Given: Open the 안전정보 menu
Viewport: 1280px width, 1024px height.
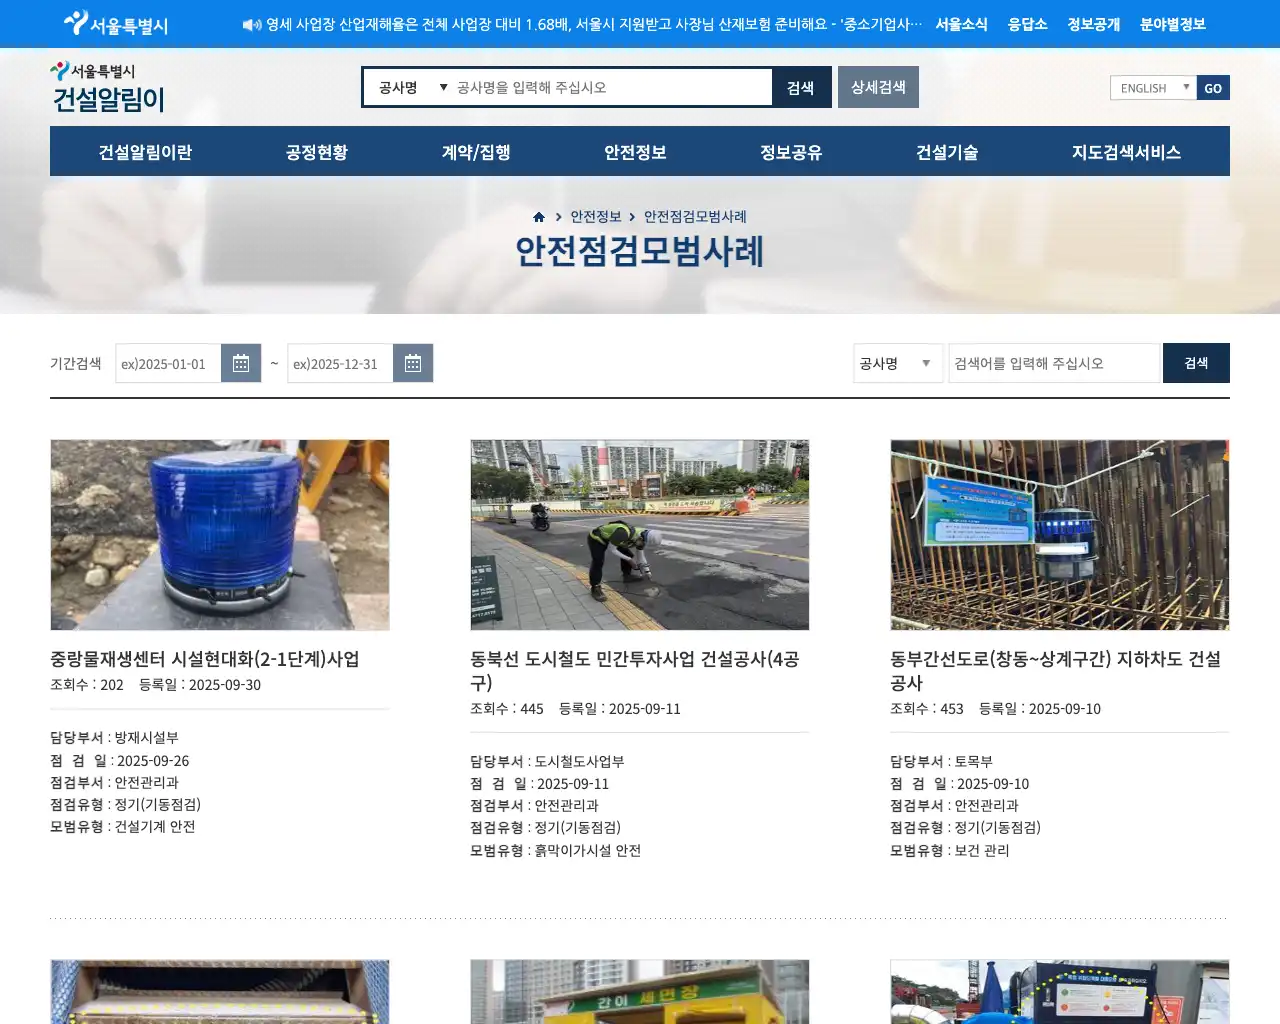Looking at the screenshot, I should 635,152.
